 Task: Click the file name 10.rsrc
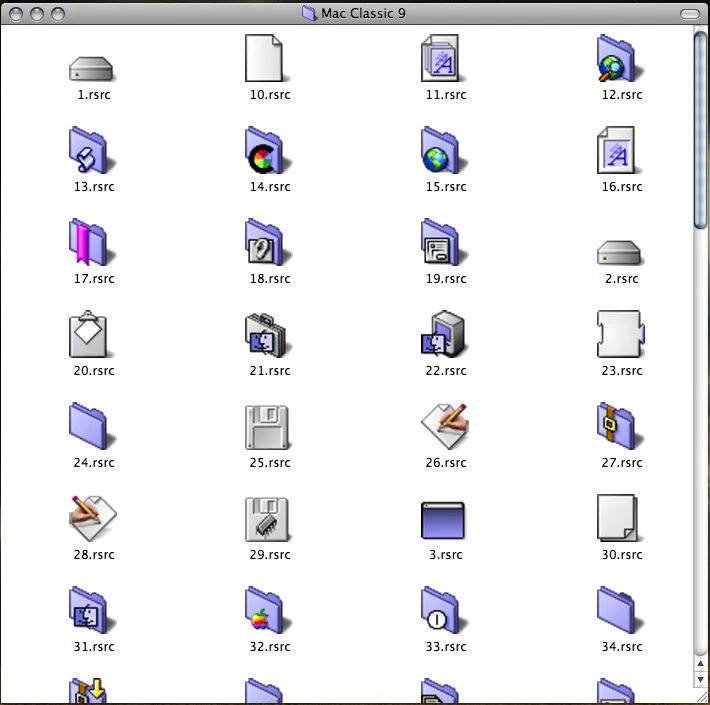click(x=270, y=95)
